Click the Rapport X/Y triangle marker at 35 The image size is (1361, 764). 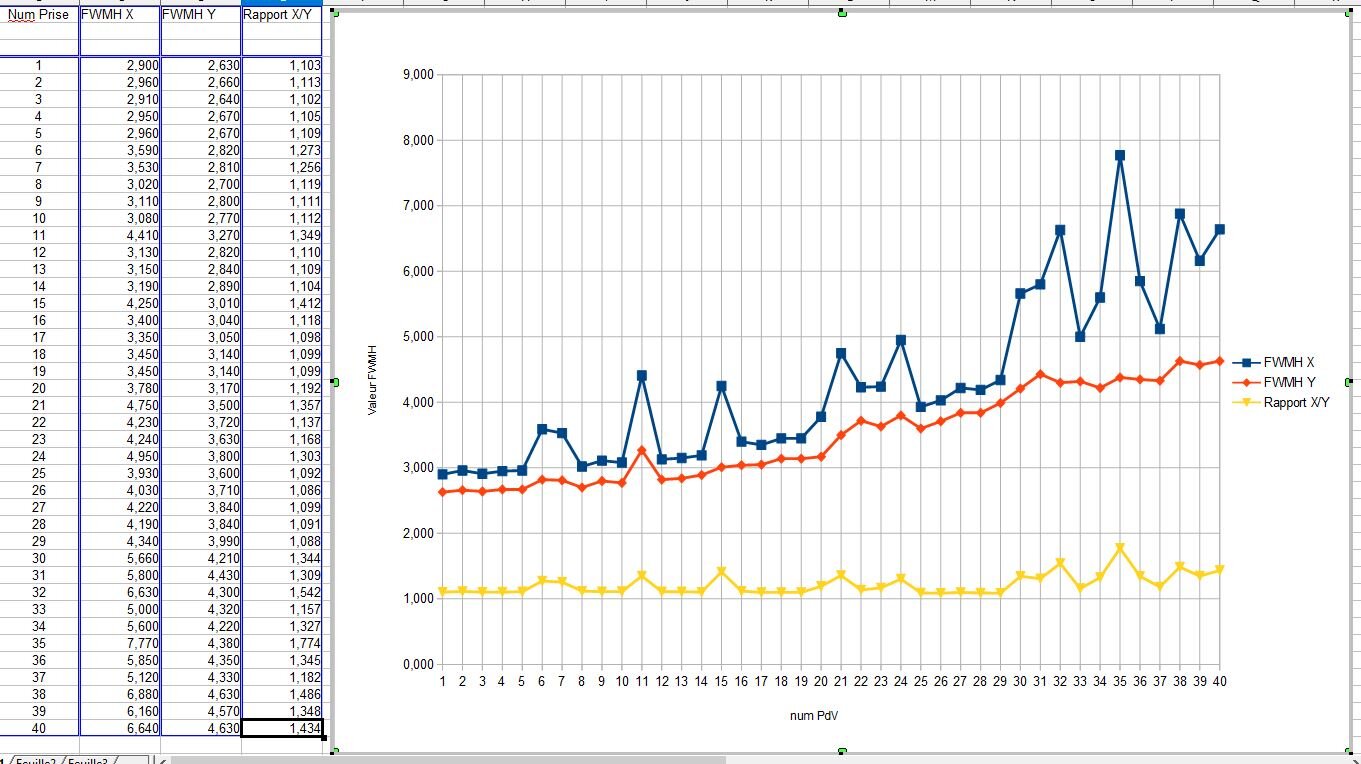coord(1120,548)
